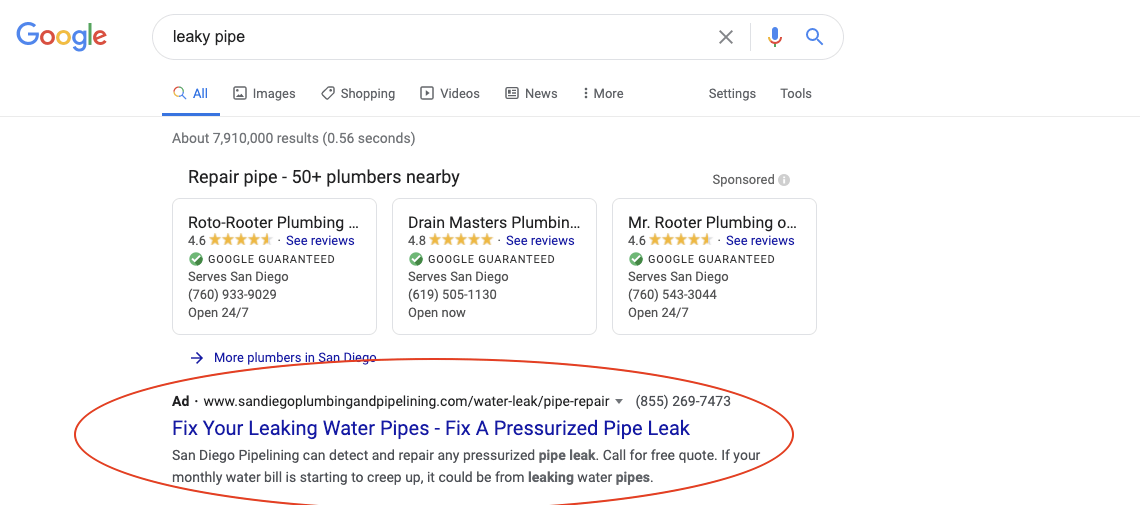Switch to the Images tab

coord(264,94)
